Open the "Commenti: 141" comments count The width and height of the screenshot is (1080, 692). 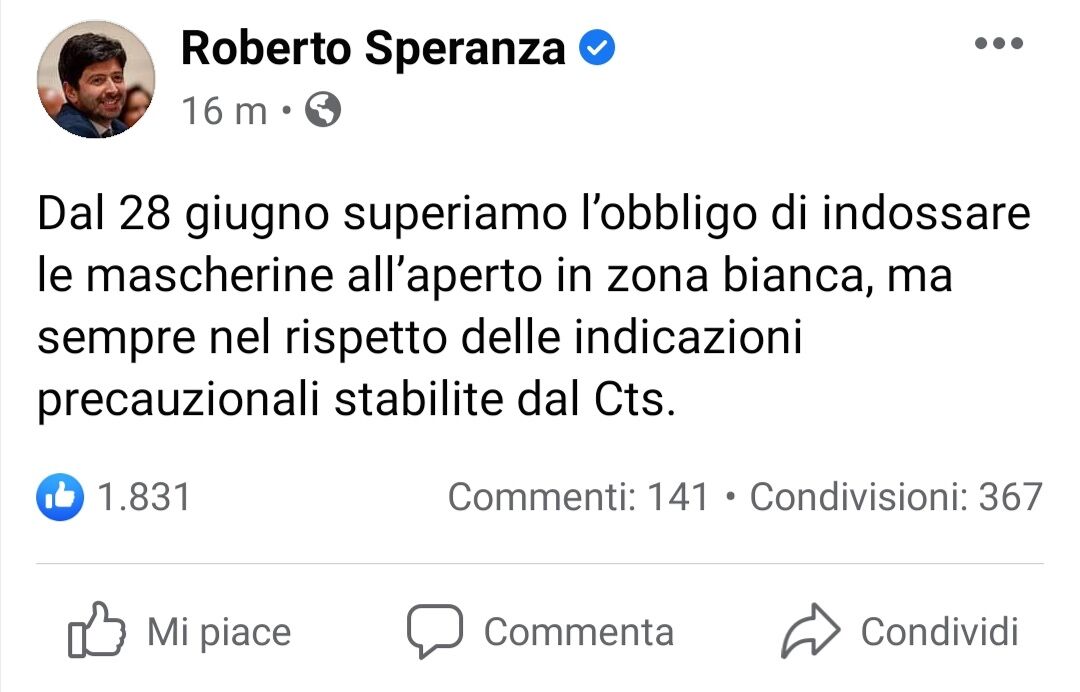point(578,497)
